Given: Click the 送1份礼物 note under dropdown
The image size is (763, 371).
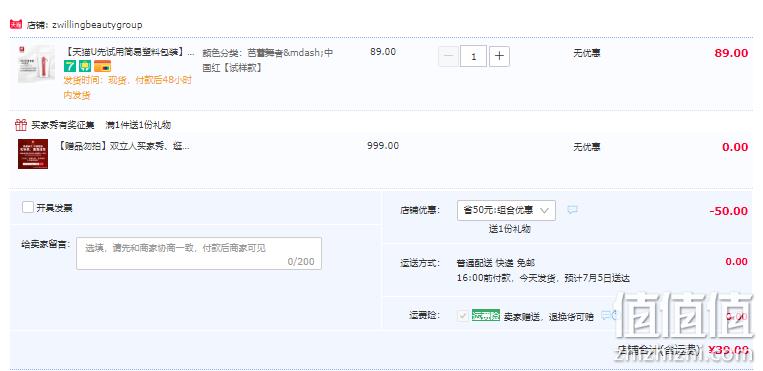Looking at the screenshot, I should point(509,229).
